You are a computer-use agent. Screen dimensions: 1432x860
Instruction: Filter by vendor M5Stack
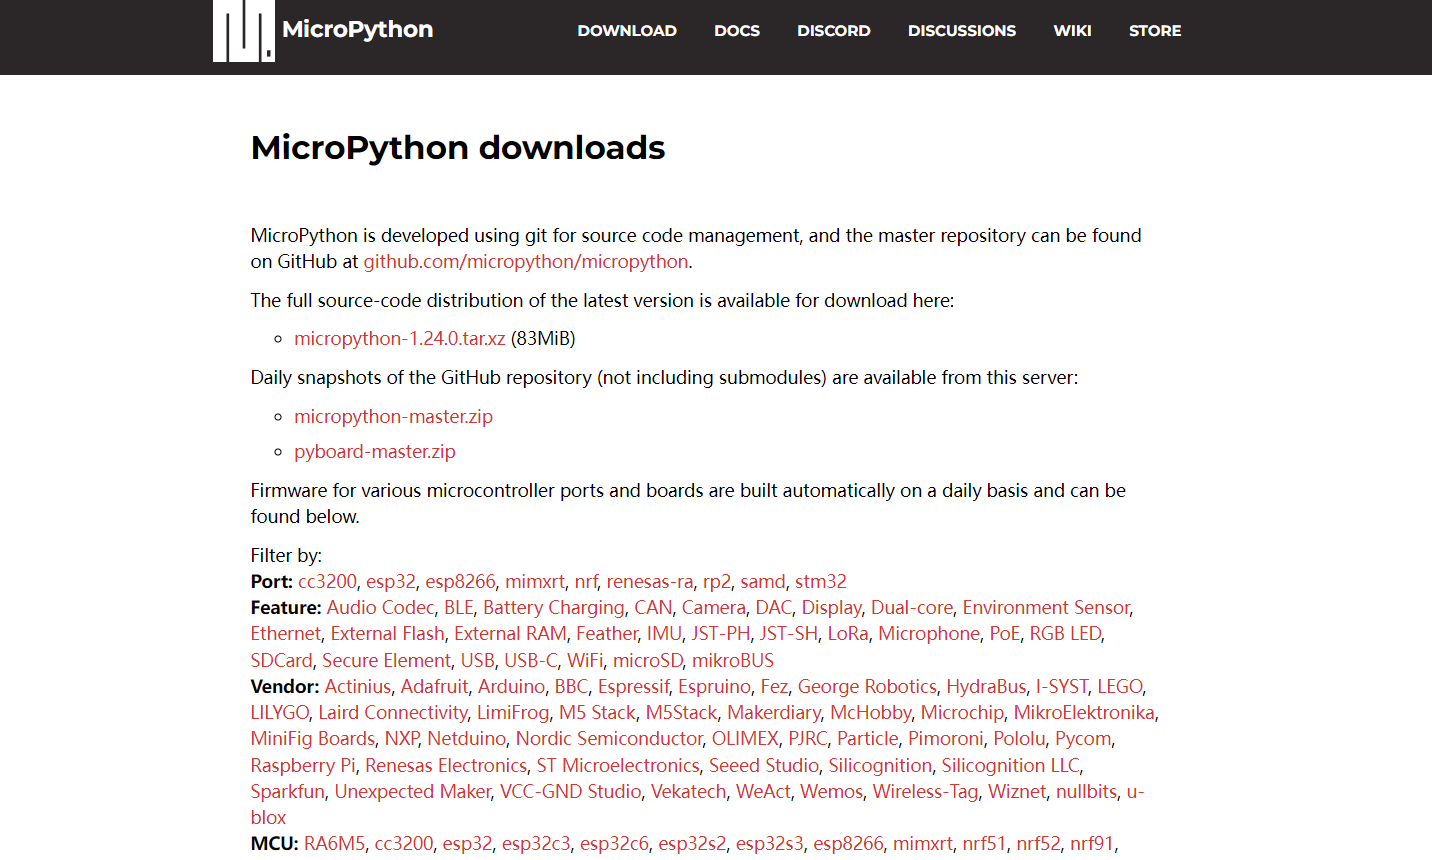point(681,713)
